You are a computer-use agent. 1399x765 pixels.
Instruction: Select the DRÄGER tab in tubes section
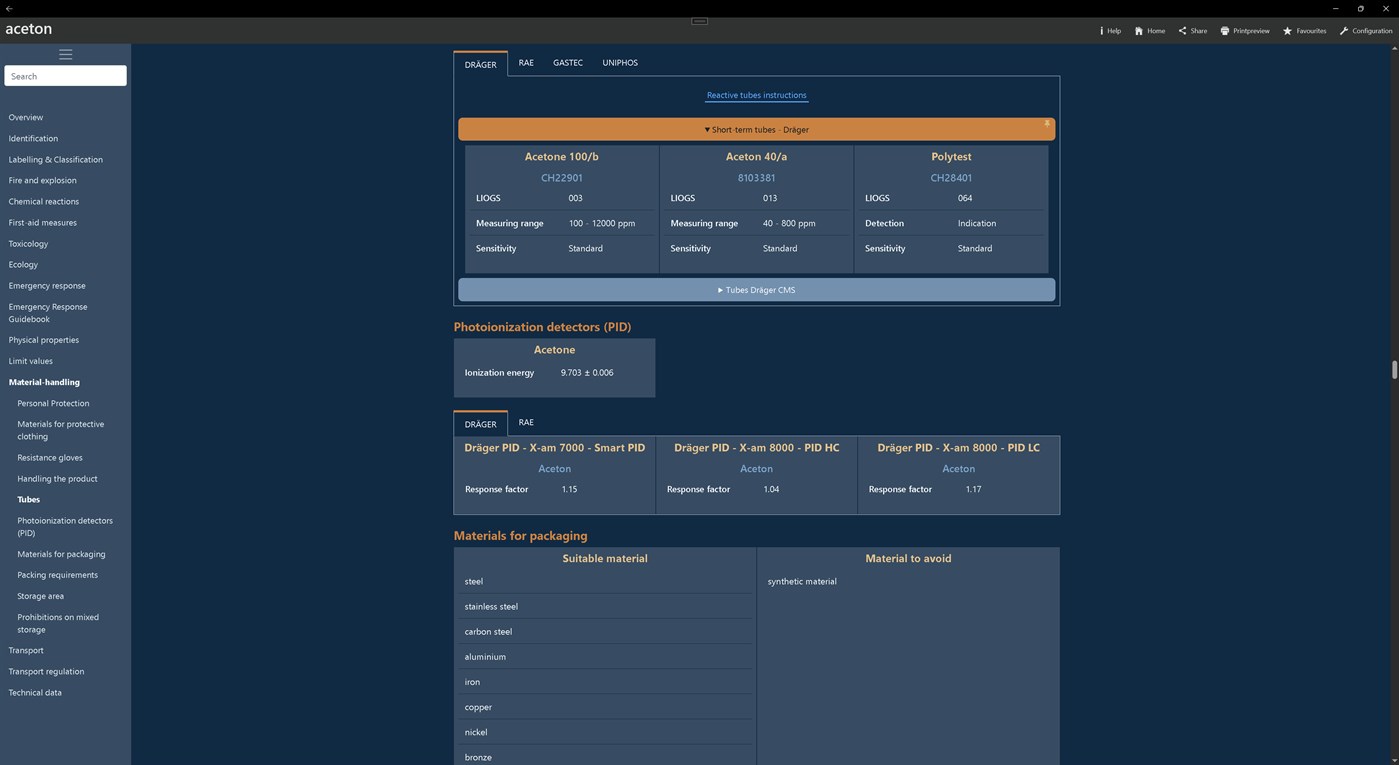[480, 64]
